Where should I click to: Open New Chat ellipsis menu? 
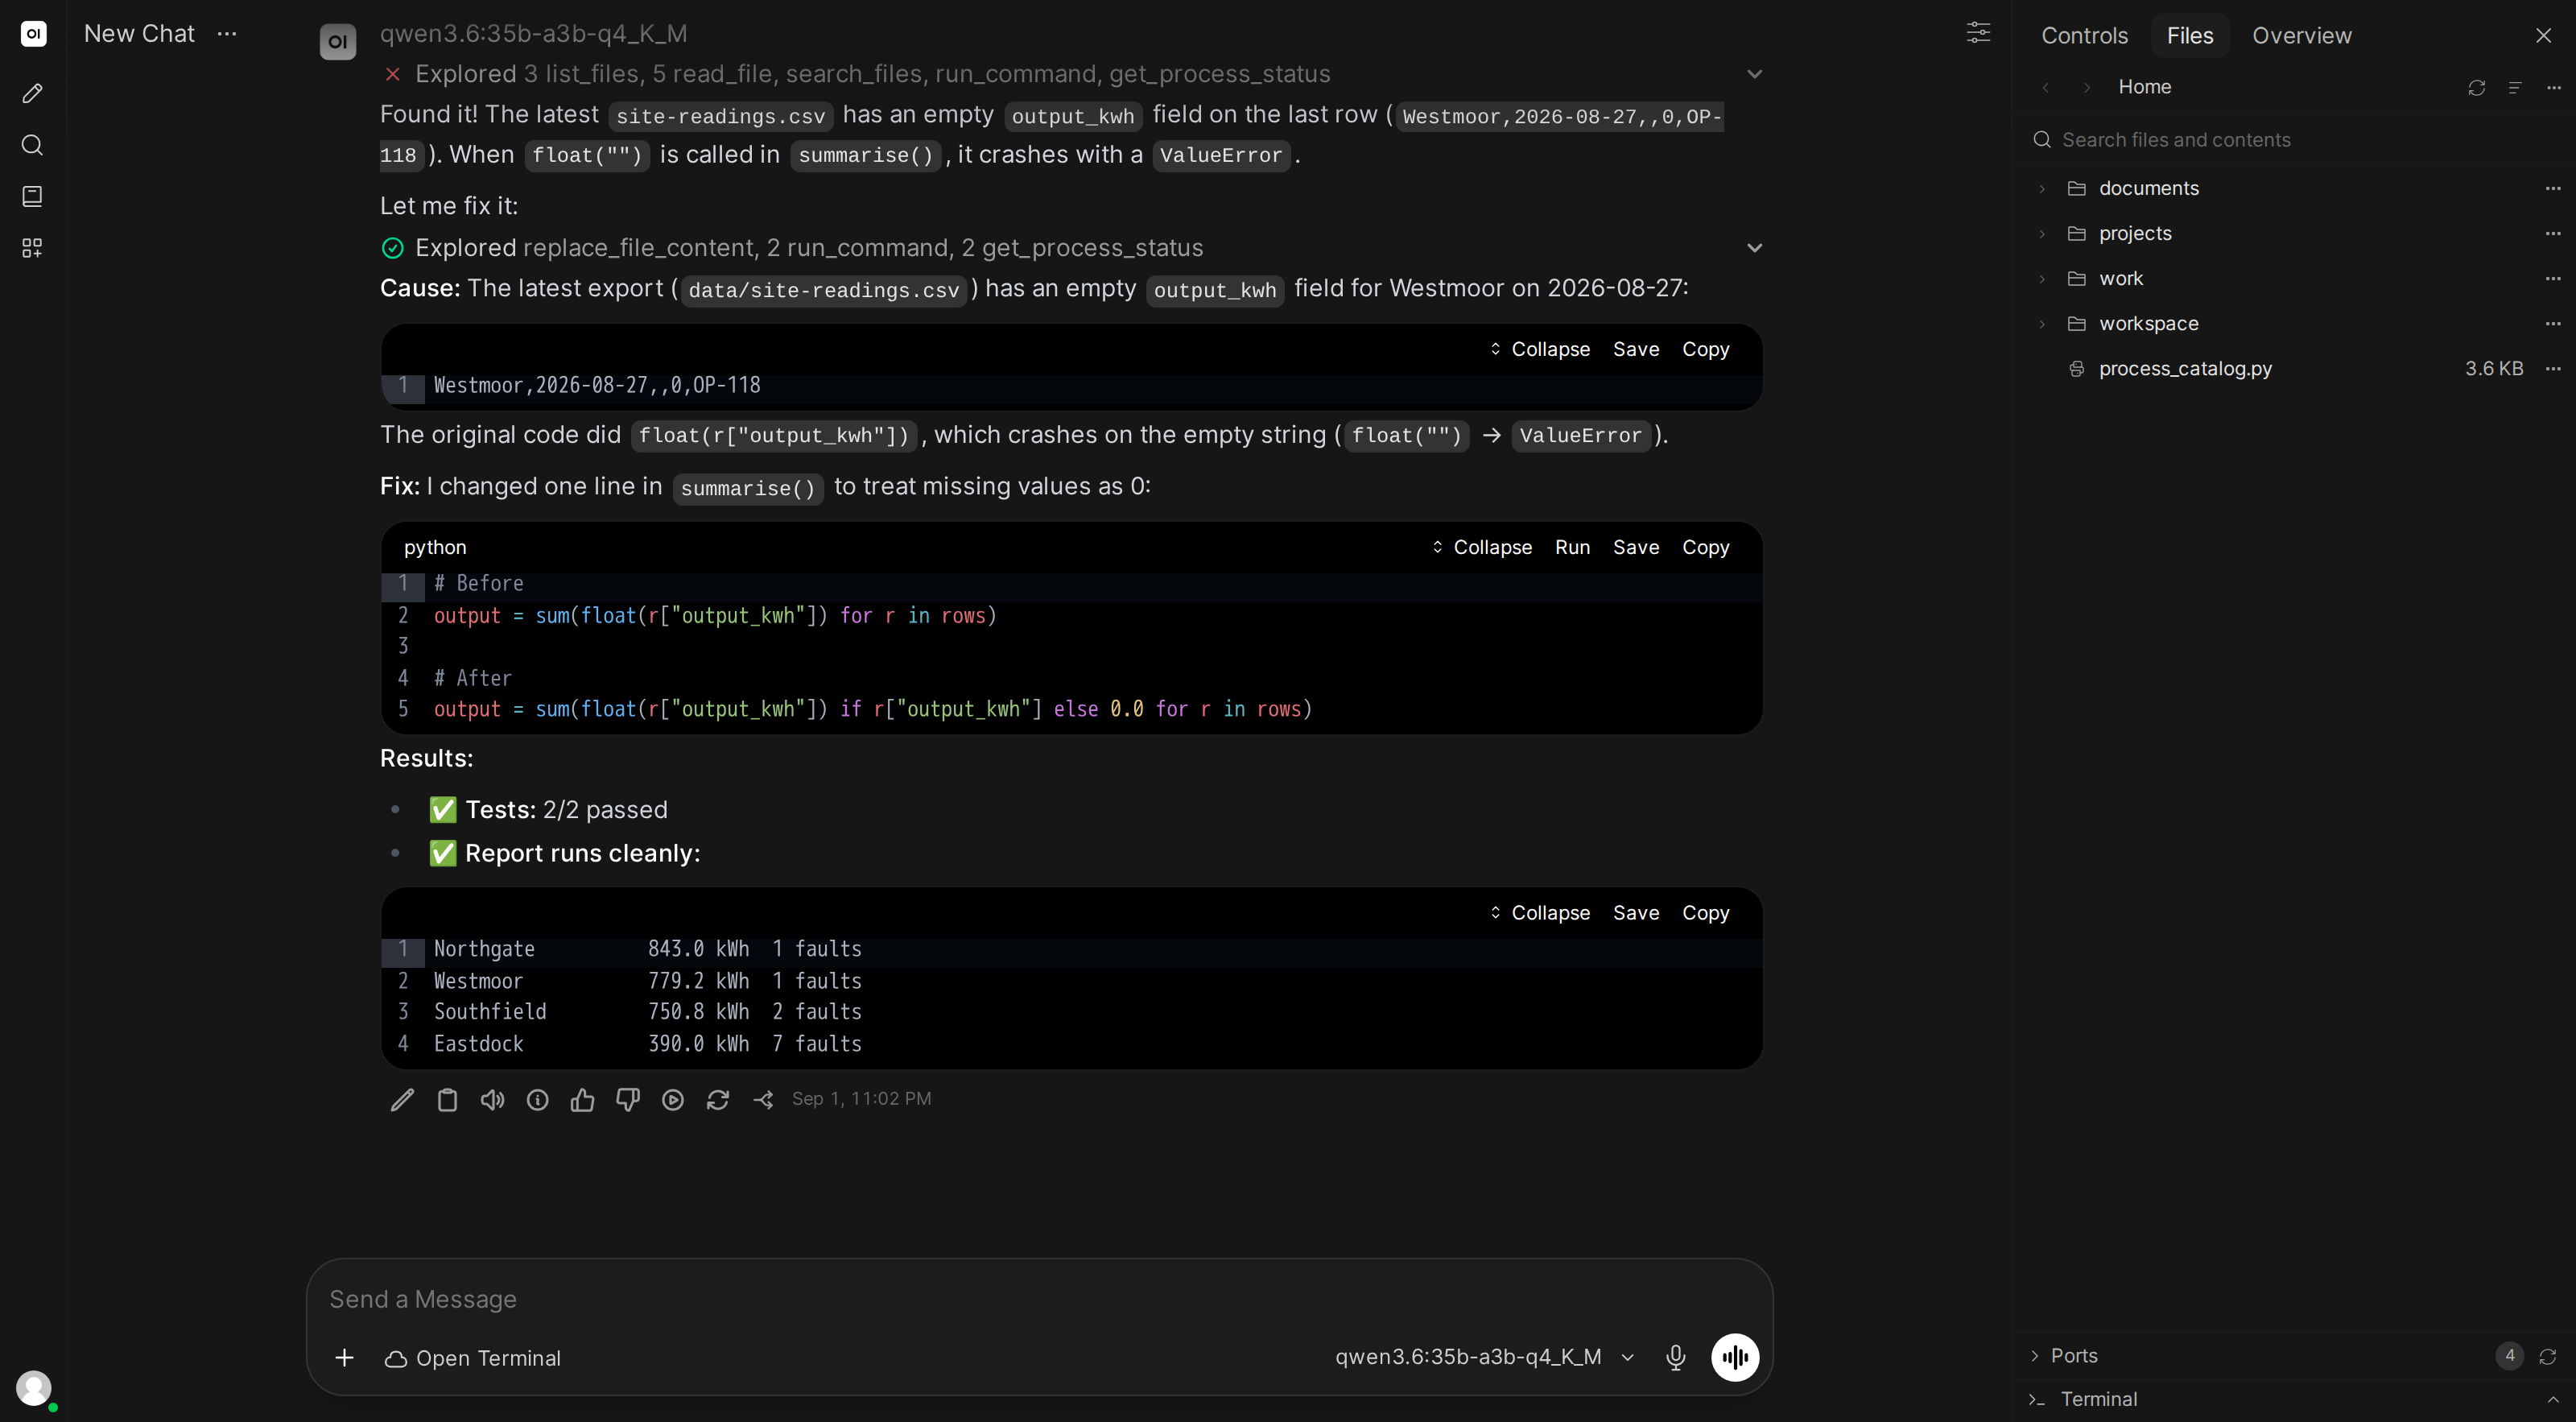coord(227,33)
